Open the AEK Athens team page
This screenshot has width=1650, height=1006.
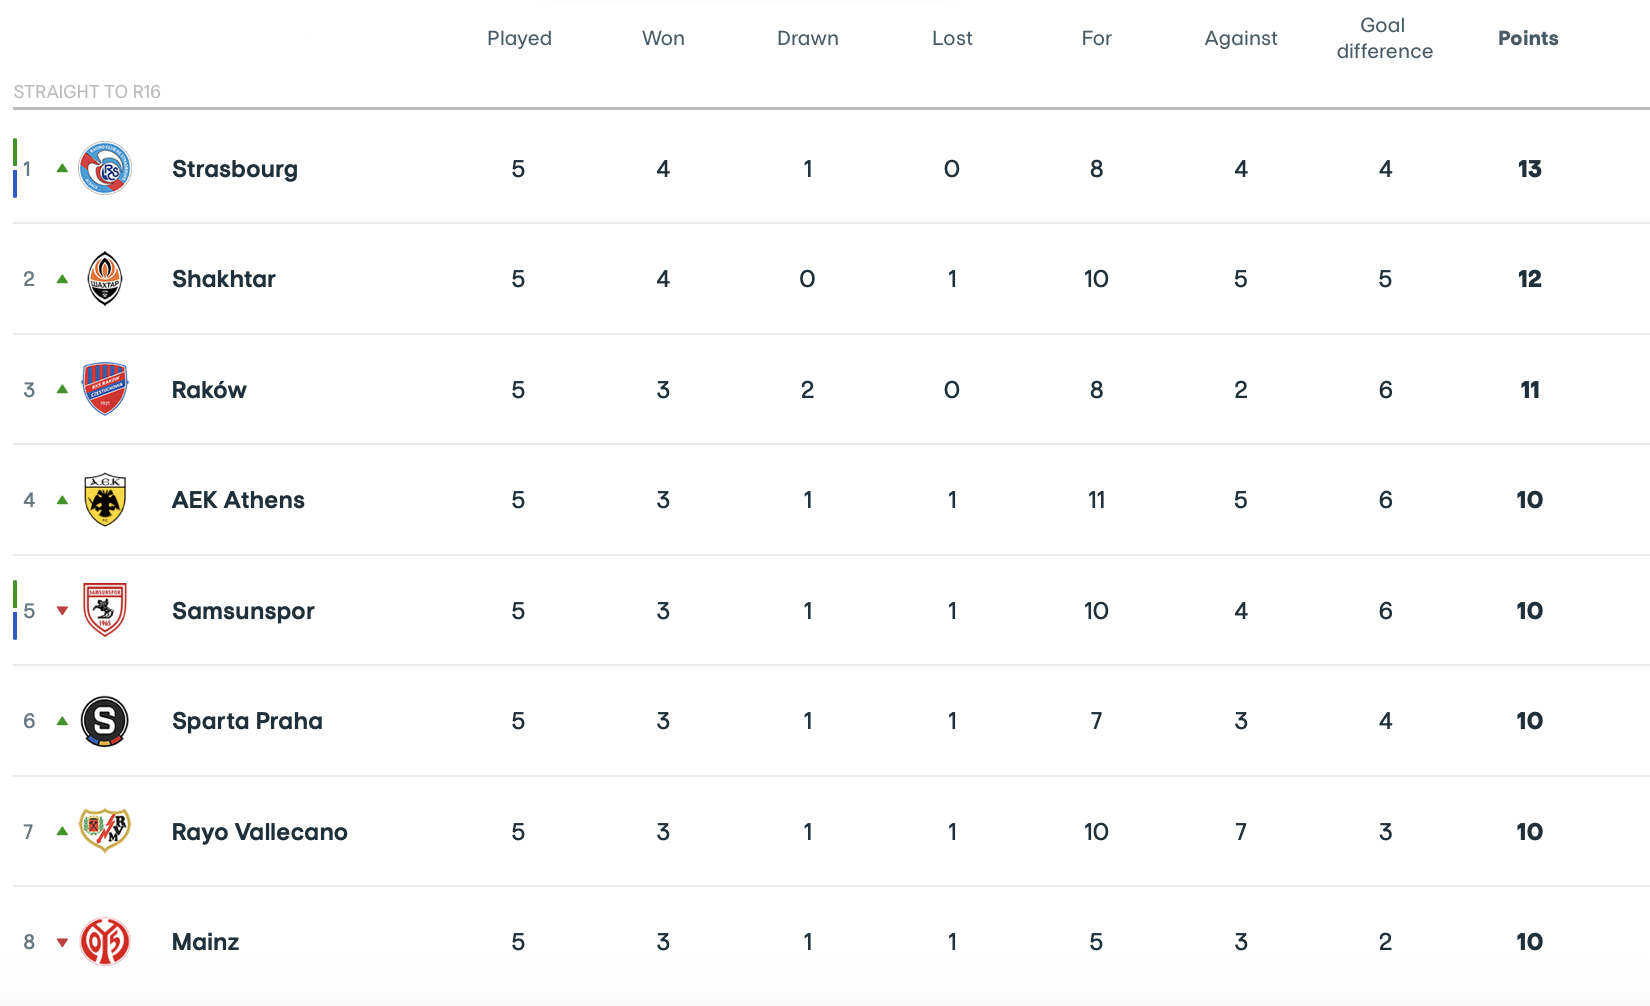coord(238,500)
